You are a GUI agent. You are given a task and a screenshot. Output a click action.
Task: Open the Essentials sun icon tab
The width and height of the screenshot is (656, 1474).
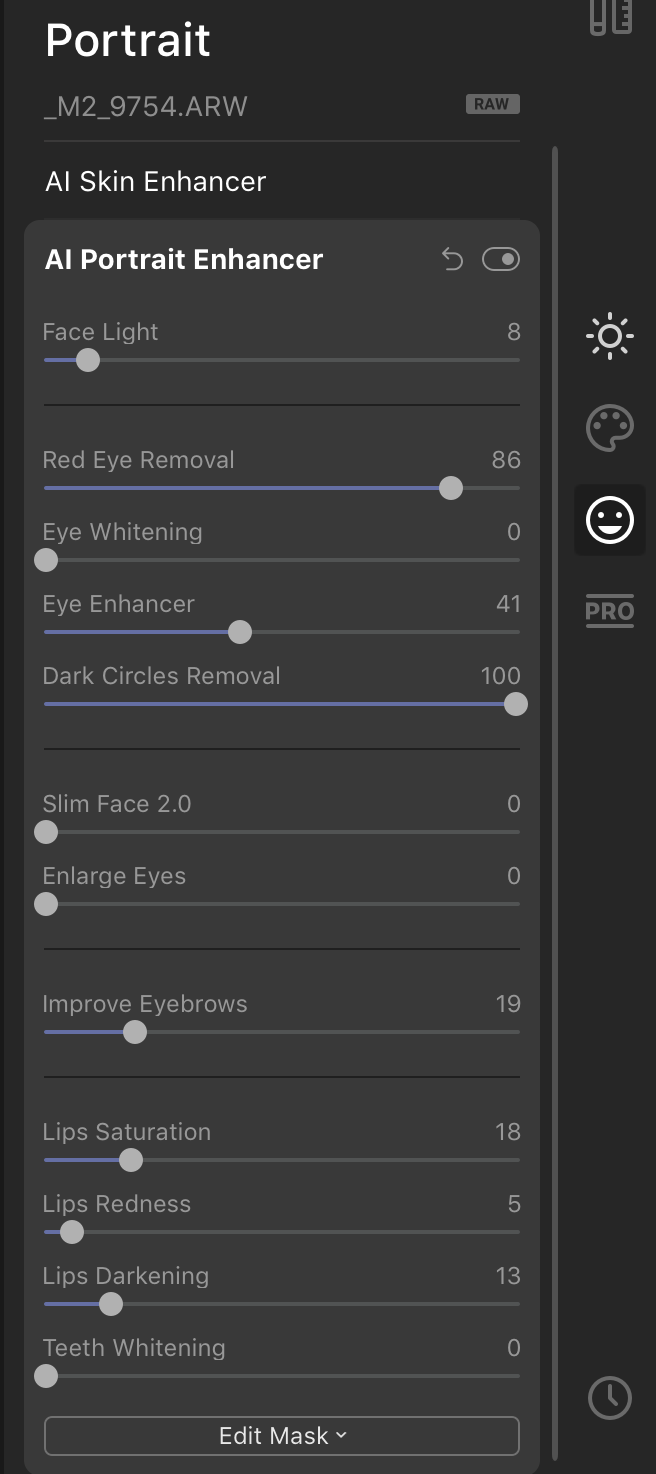[x=609, y=336]
